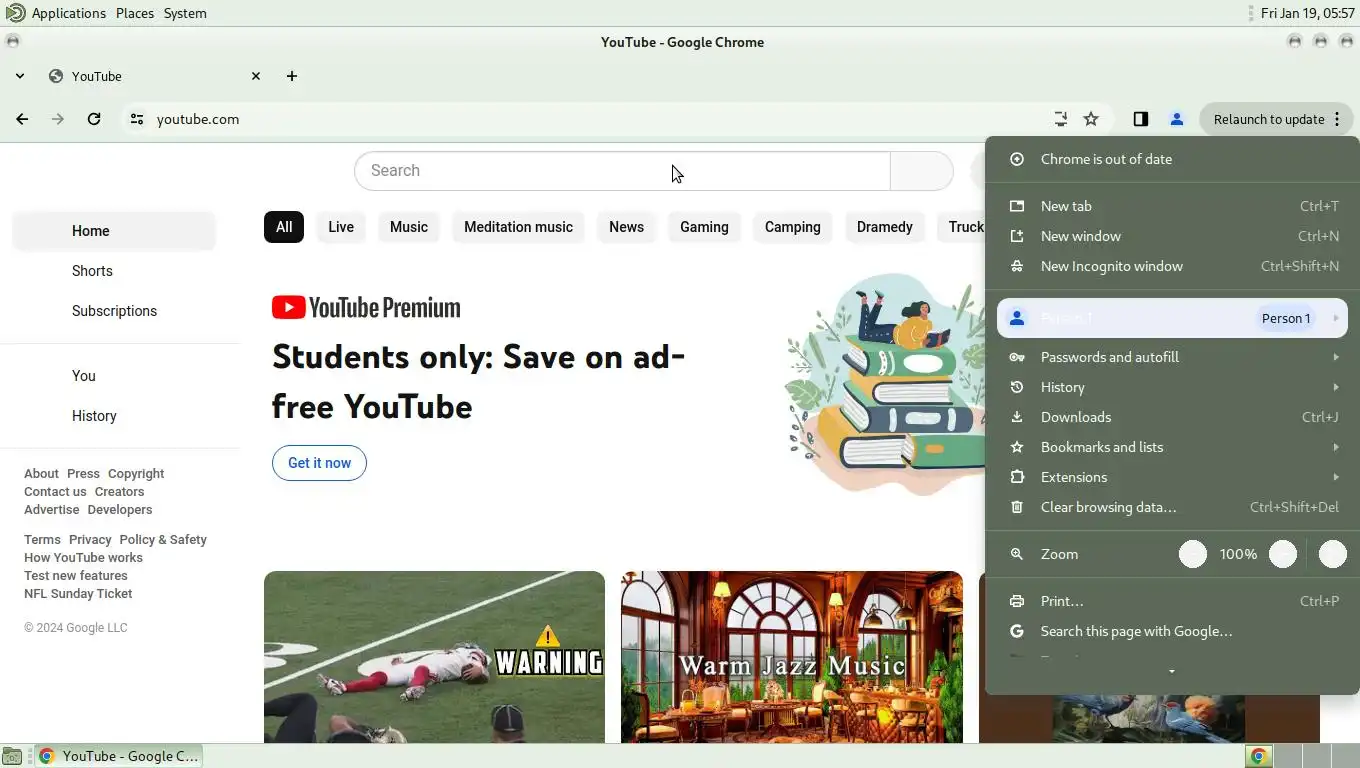1360x768 pixels.
Task: Select the Live filter chip
Action: [x=341, y=227]
